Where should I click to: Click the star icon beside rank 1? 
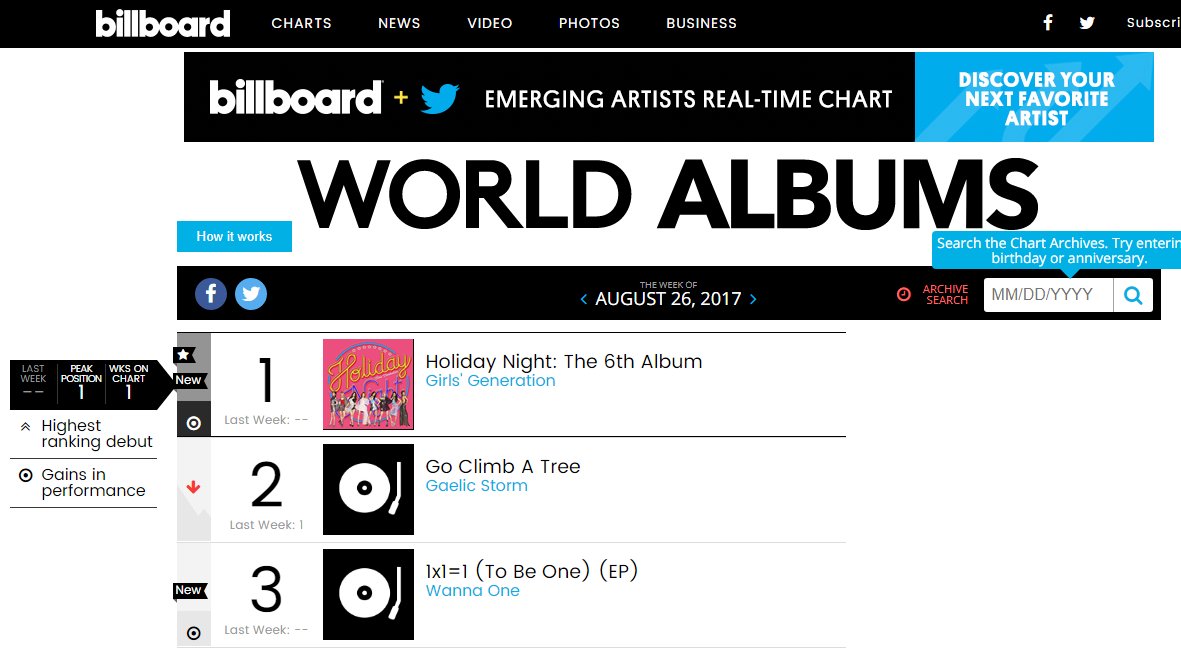pos(184,354)
